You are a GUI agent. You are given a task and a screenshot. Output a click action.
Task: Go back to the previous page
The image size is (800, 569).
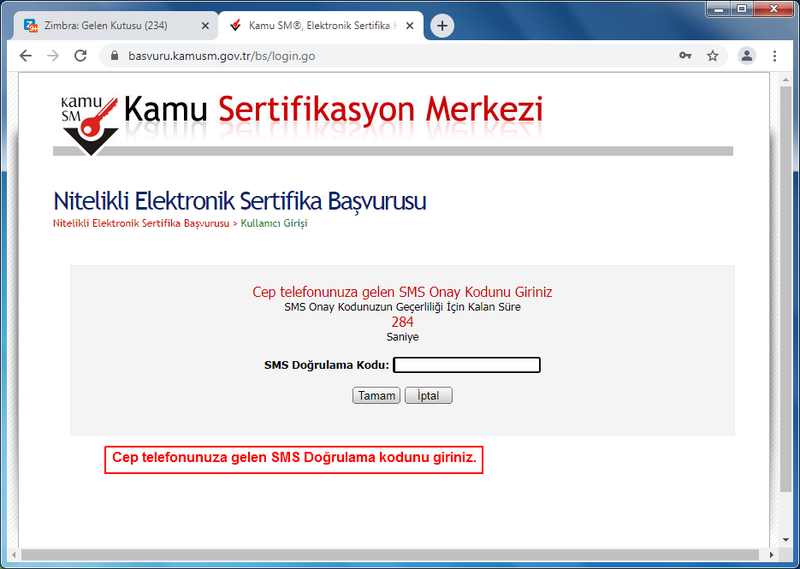26,56
